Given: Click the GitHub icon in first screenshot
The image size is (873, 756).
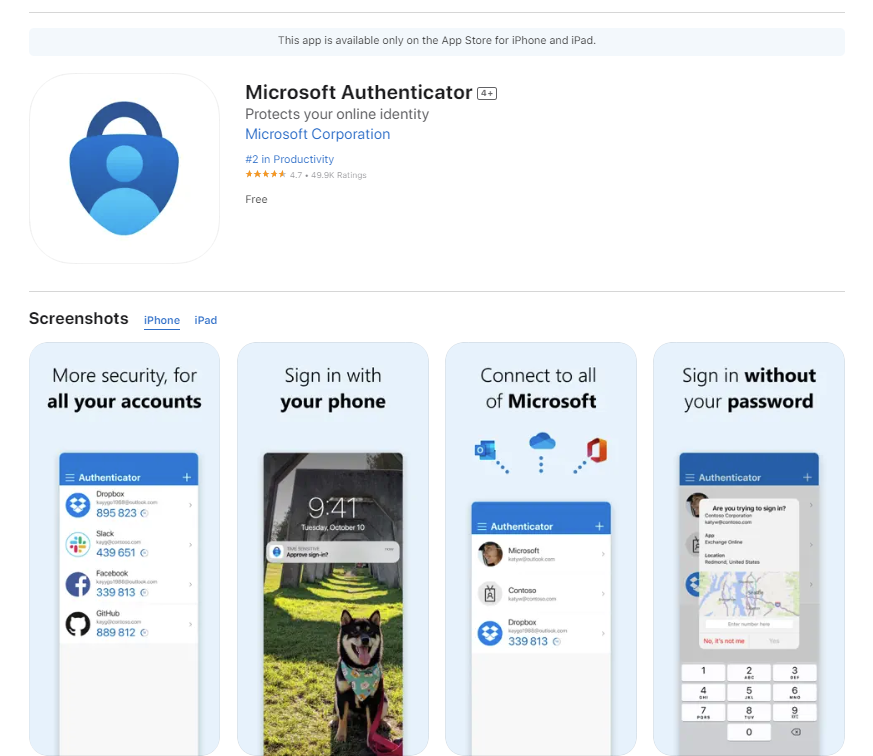Looking at the screenshot, I should tap(78, 625).
